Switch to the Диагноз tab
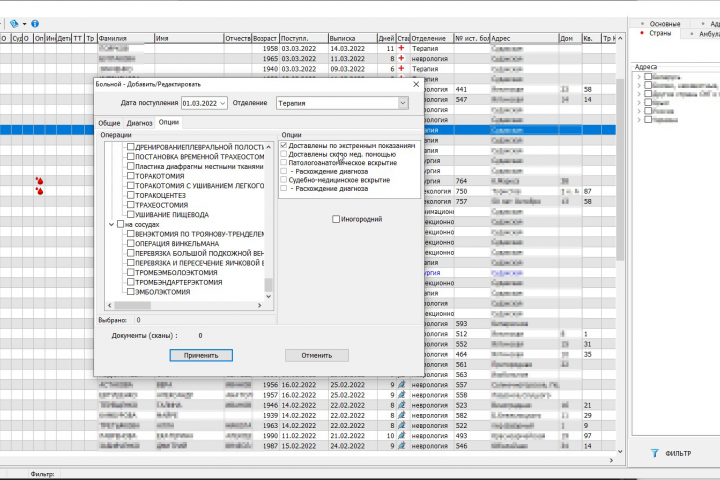720x480 pixels. click(x=139, y=123)
